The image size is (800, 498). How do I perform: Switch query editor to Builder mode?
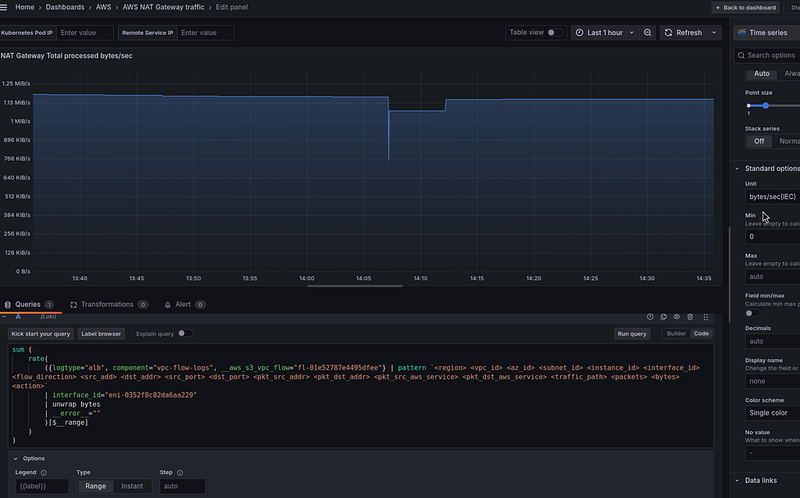click(x=676, y=333)
